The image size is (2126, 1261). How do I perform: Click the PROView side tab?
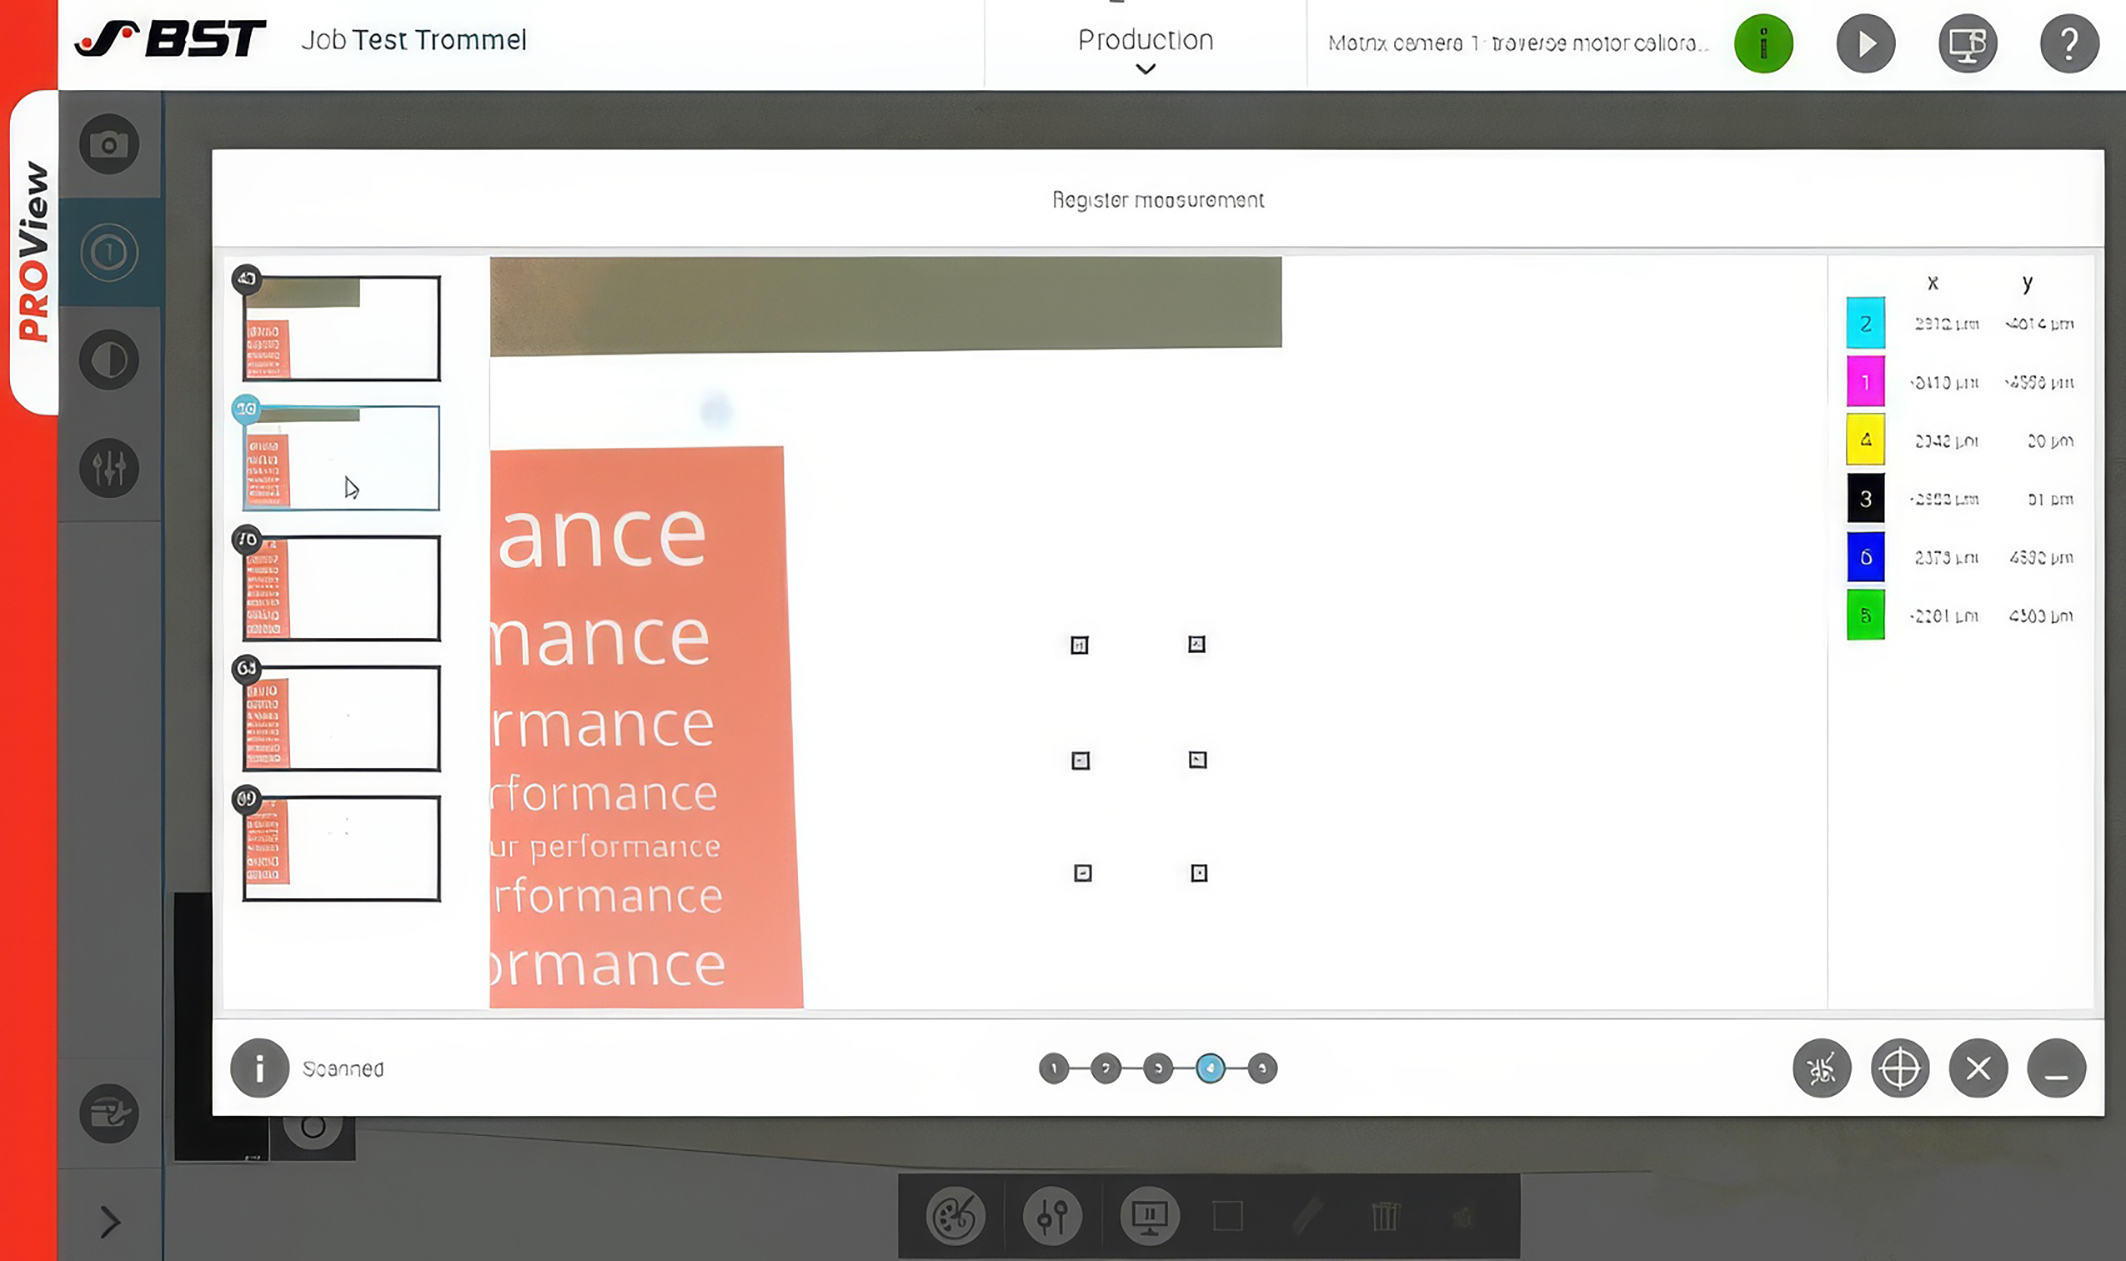(x=34, y=252)
